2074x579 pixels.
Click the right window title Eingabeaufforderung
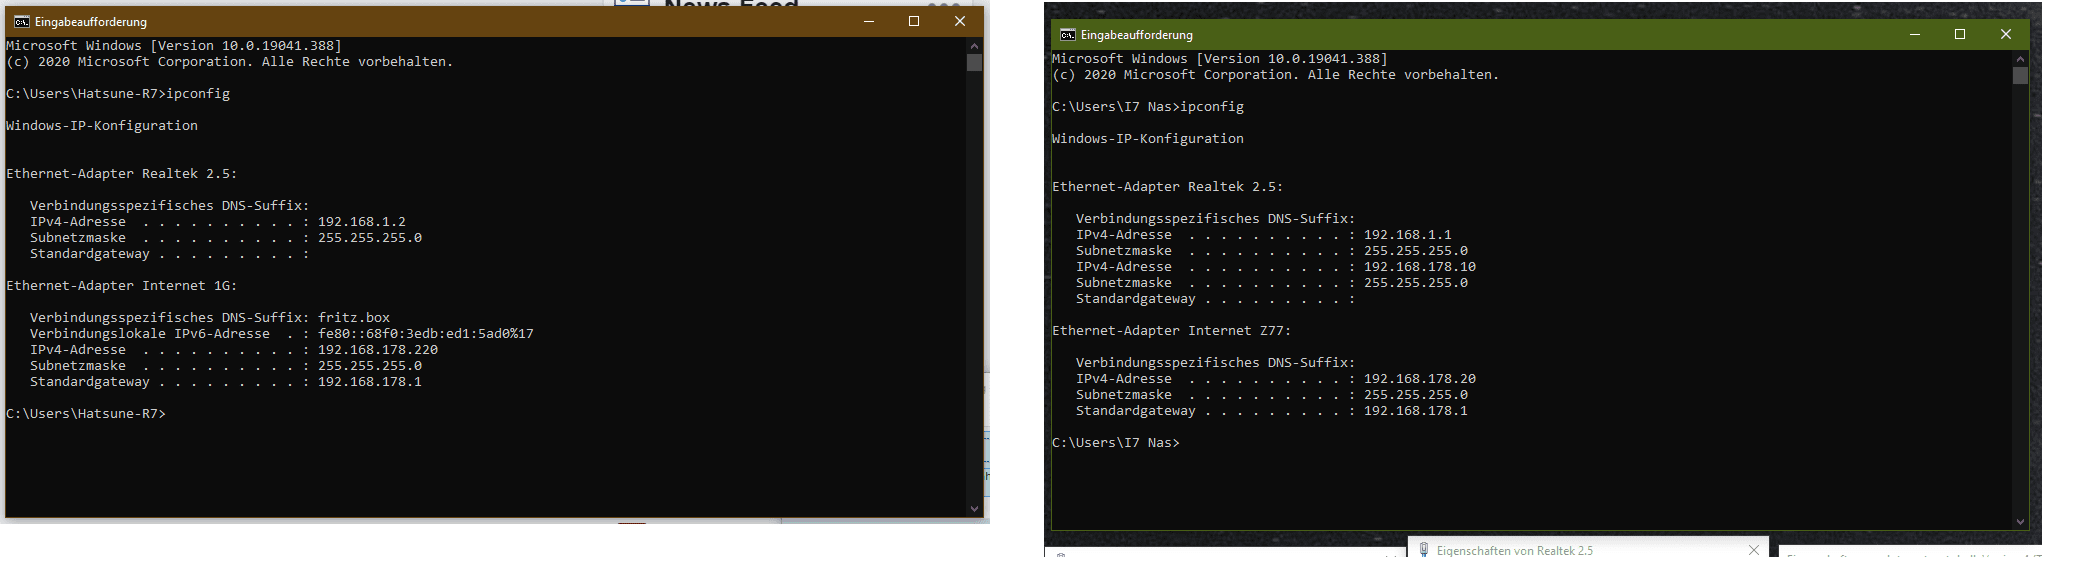[1137, 34]
